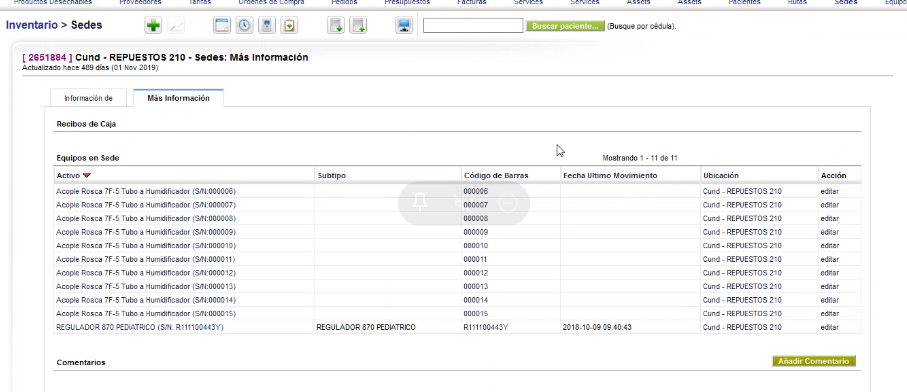Open the Rutas menu item

coord(797,2)
